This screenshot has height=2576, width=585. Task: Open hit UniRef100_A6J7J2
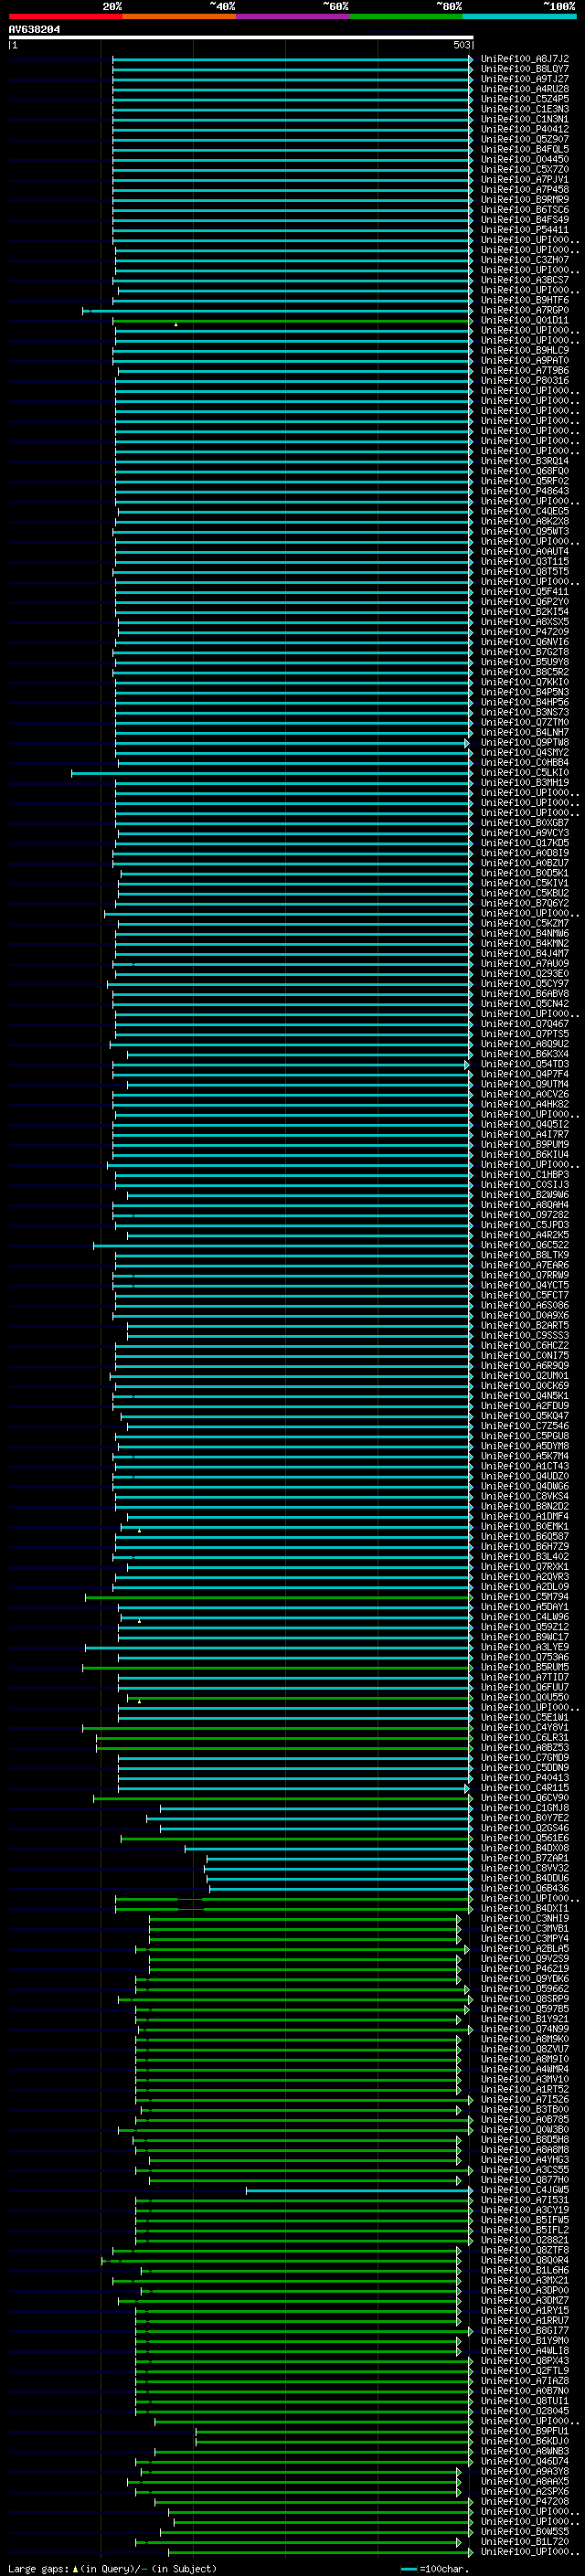tap(525, 59)
